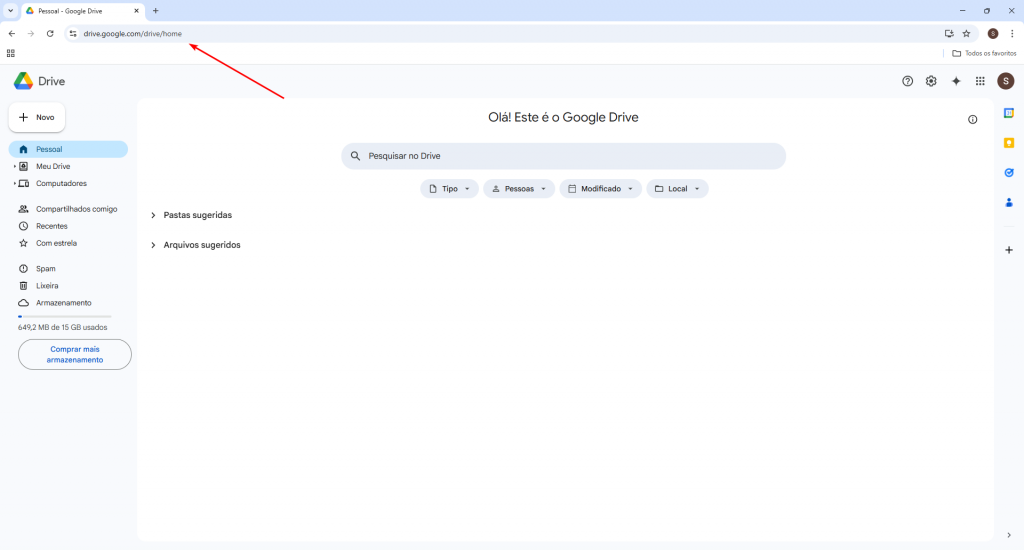Screen dimensions: 1024x550
Task: Open the Keep side panel icon
Action: pos(1008,143)
